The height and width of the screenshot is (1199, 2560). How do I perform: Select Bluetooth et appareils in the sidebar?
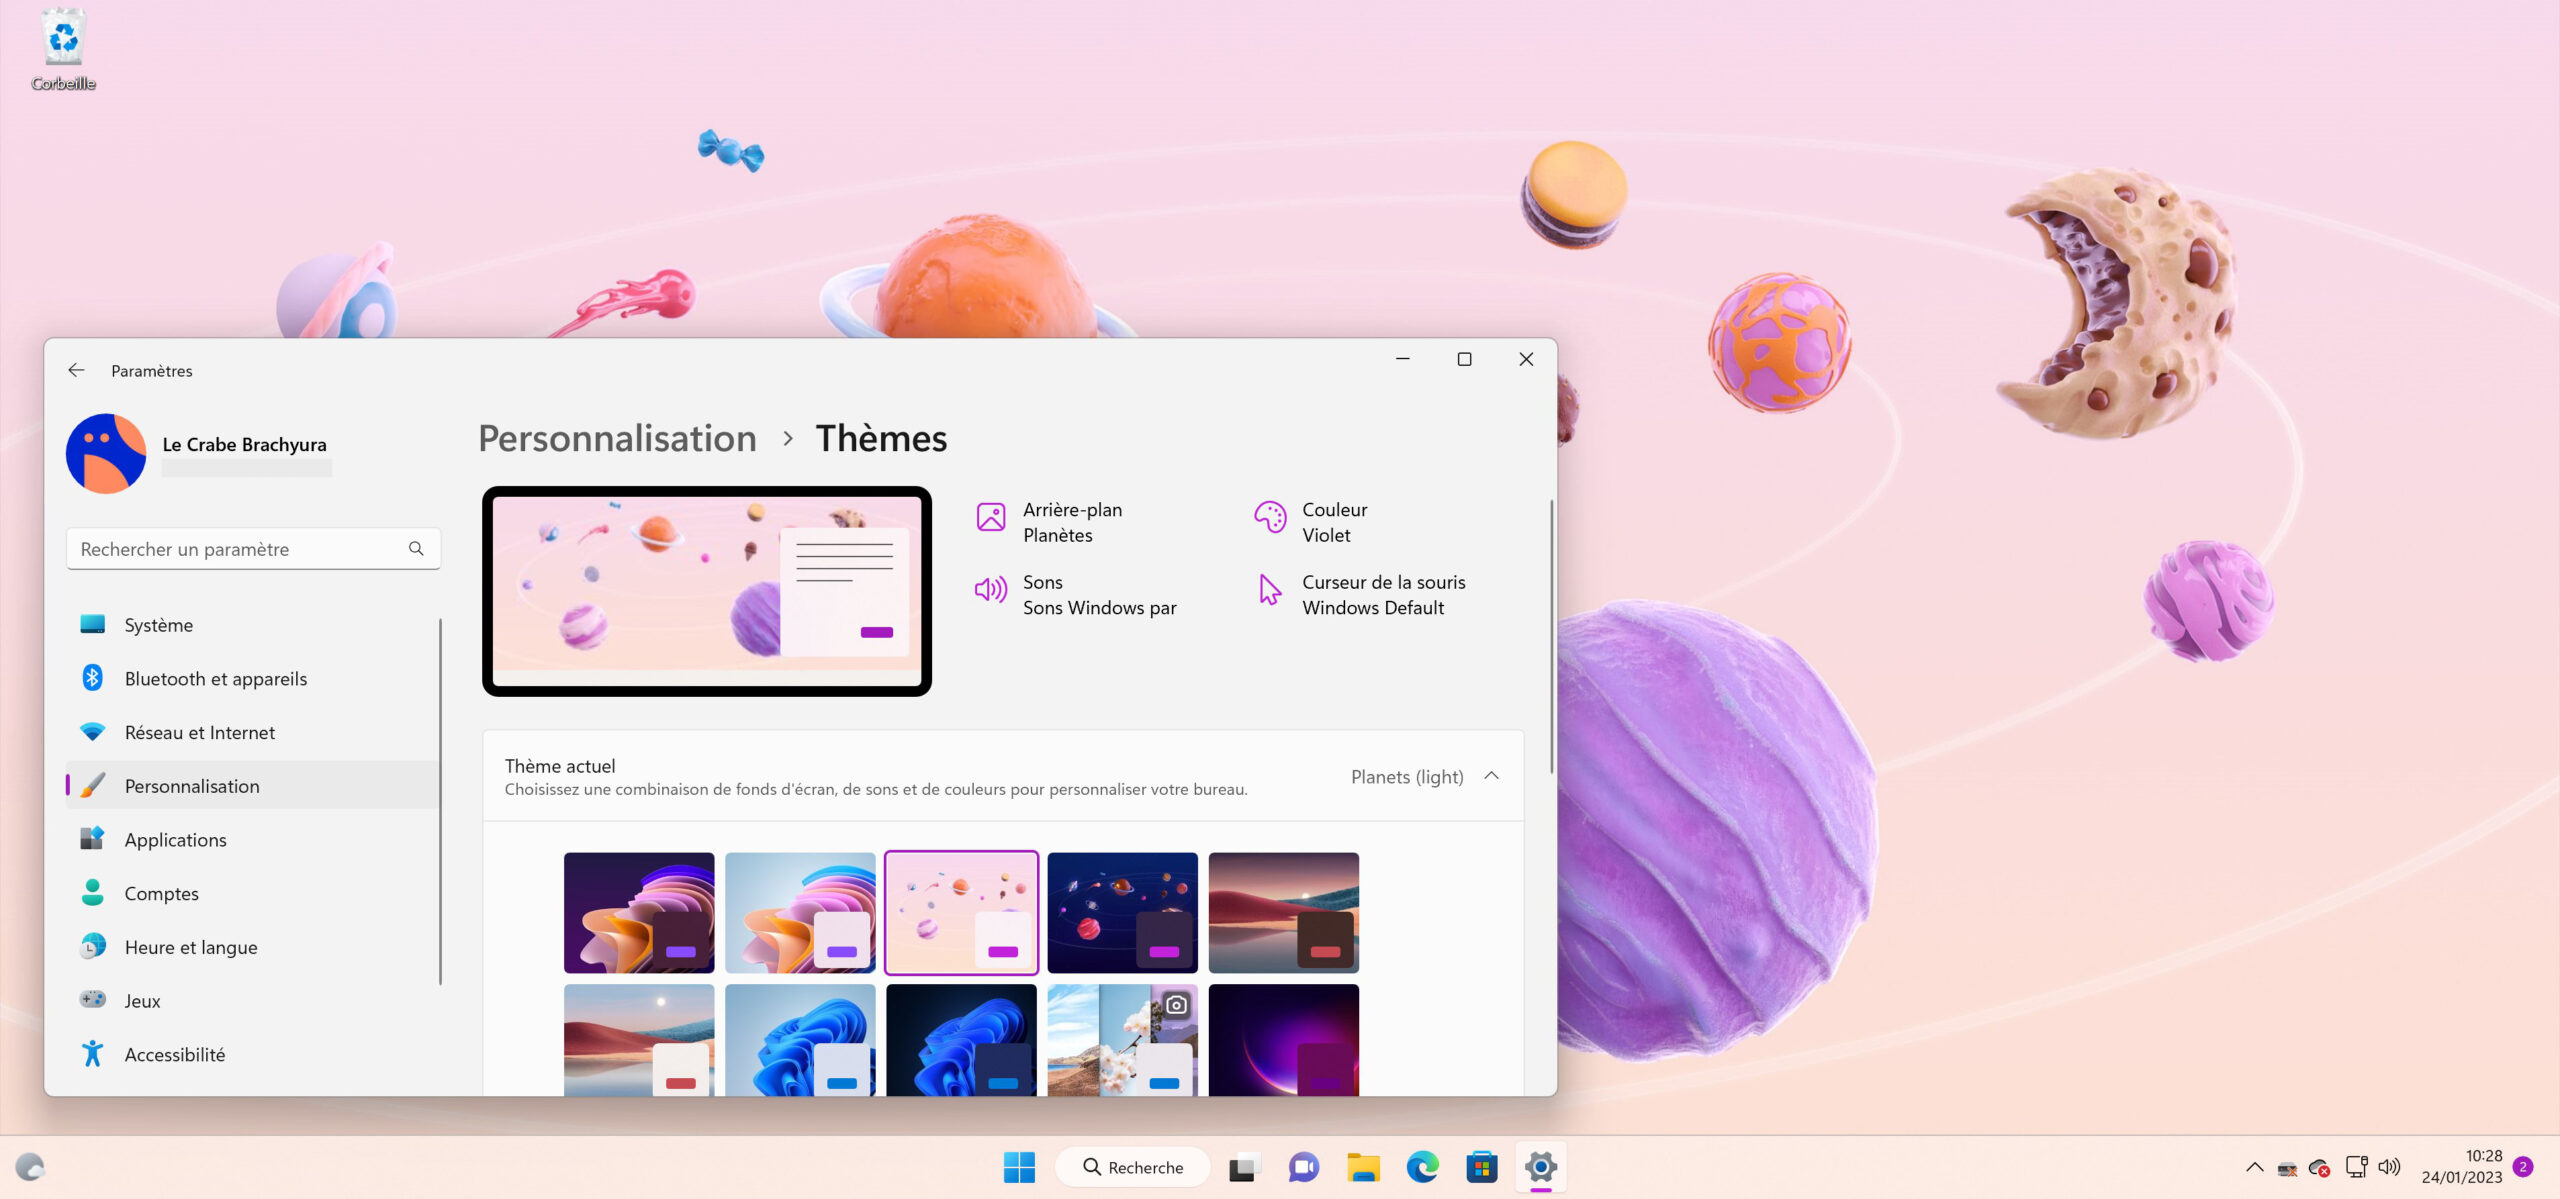pyautogui.click(x=252, y=679)
